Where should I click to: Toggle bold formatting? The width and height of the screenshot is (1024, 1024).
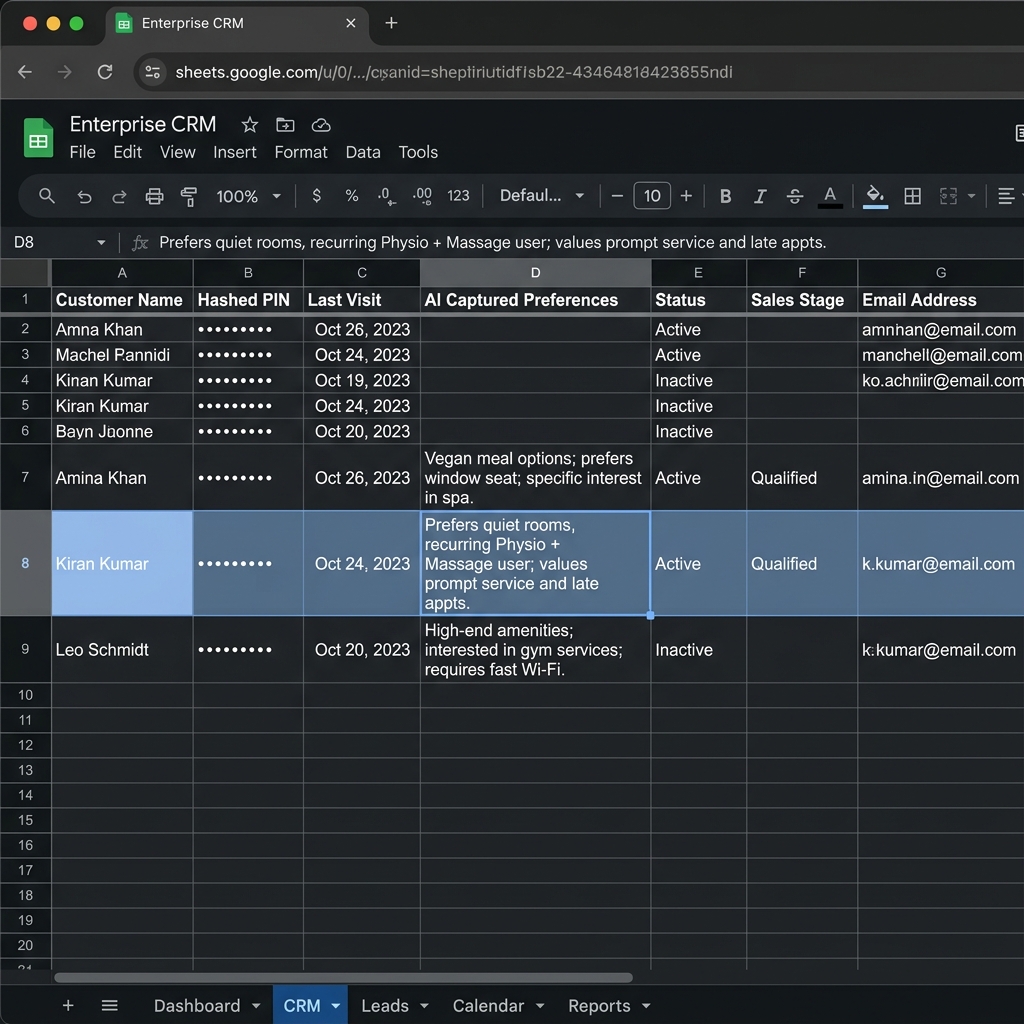point(725,196)
